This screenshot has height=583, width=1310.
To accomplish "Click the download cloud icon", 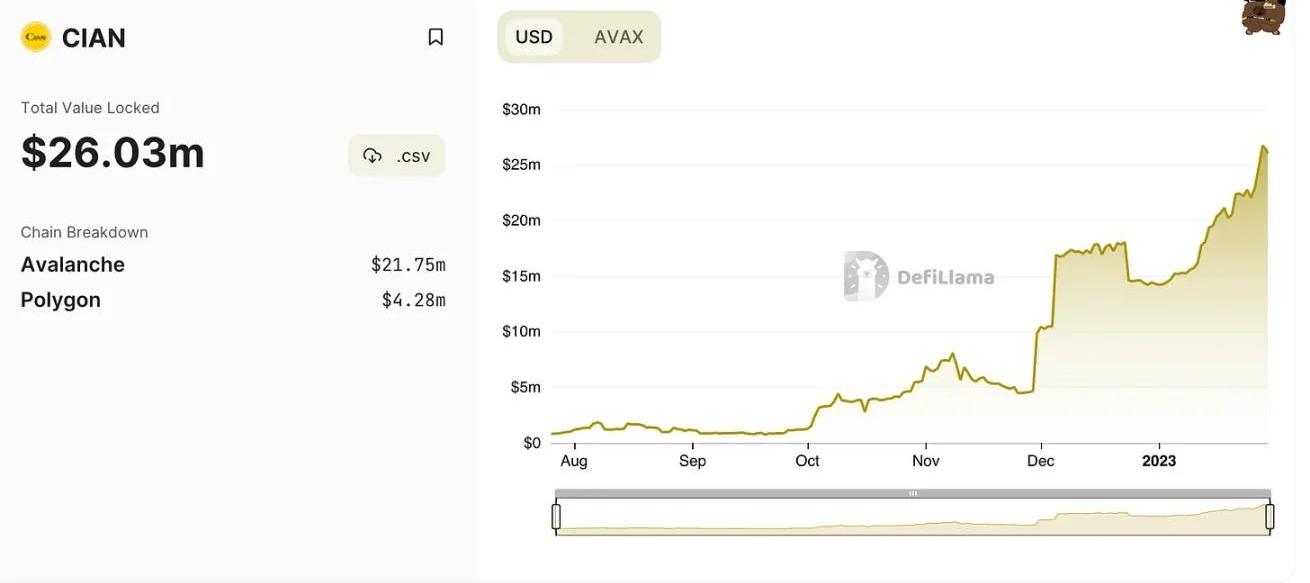I will coord(373,156).
